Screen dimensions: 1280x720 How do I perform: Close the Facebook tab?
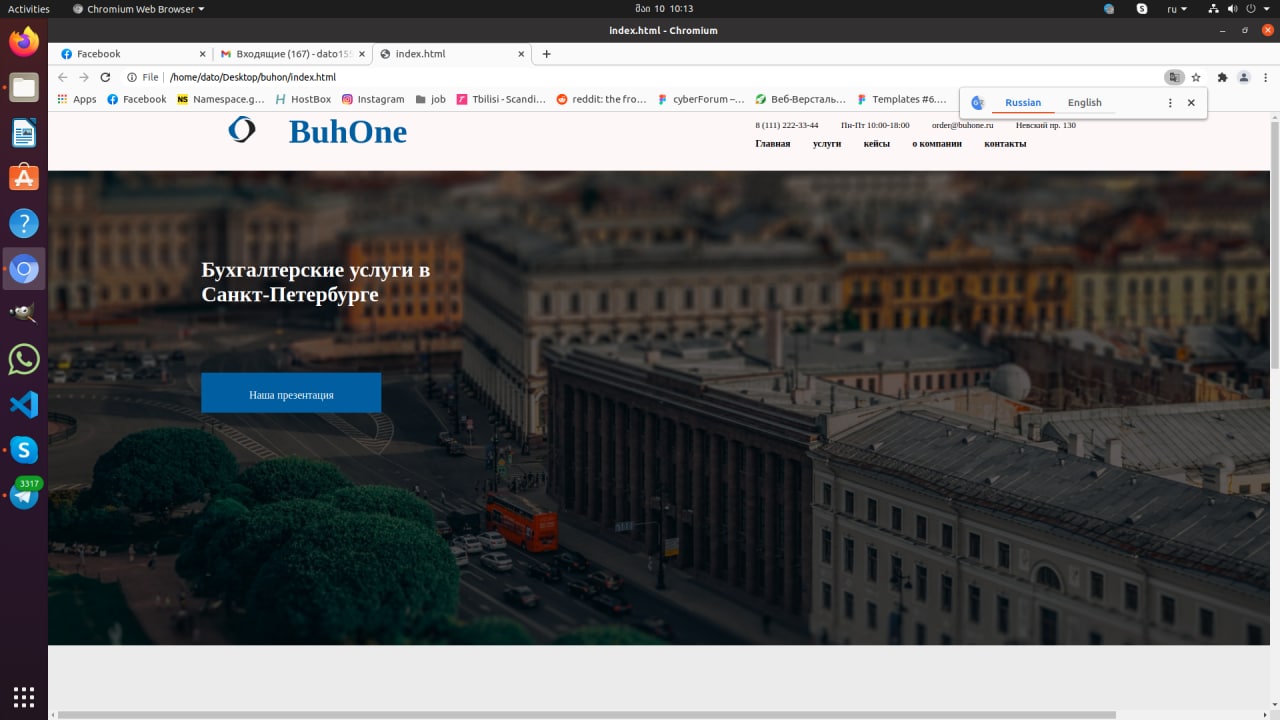click(203, 54)
